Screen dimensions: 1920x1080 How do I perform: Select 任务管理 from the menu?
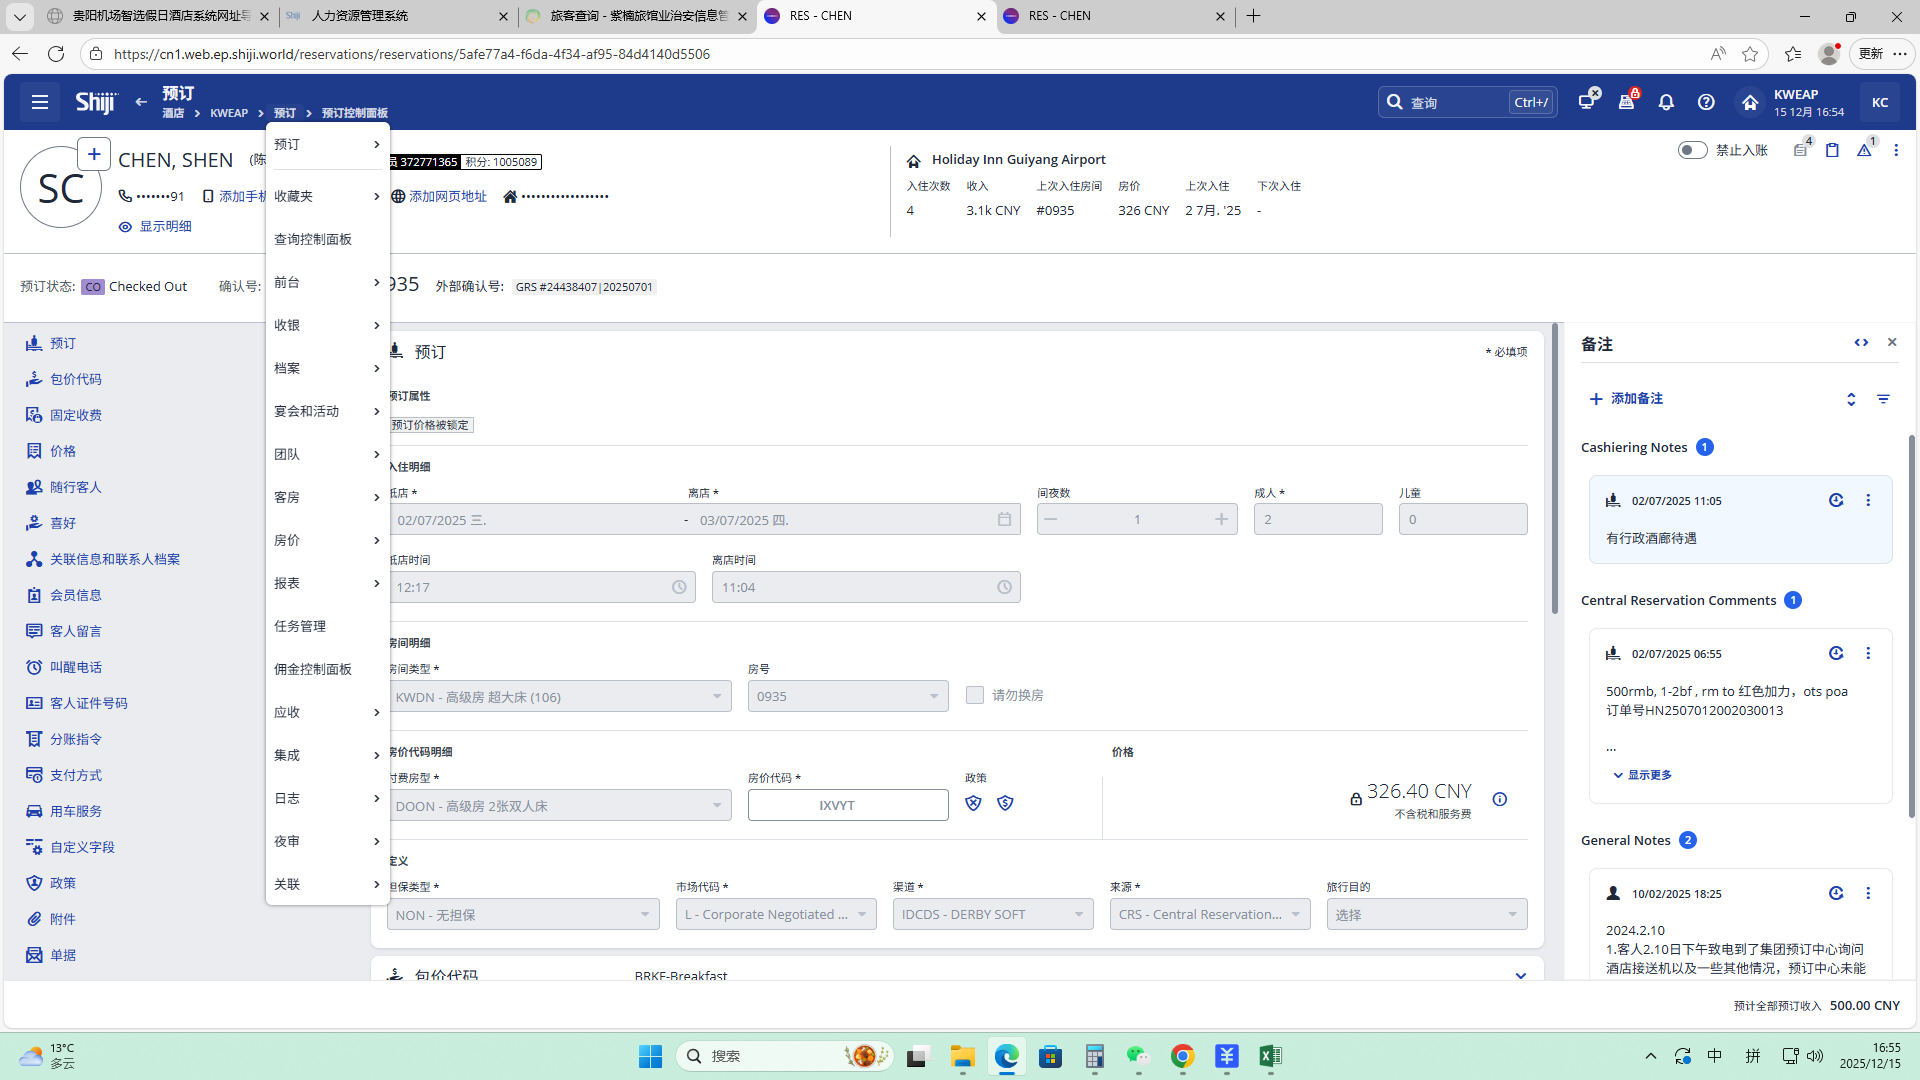[300, 626]
